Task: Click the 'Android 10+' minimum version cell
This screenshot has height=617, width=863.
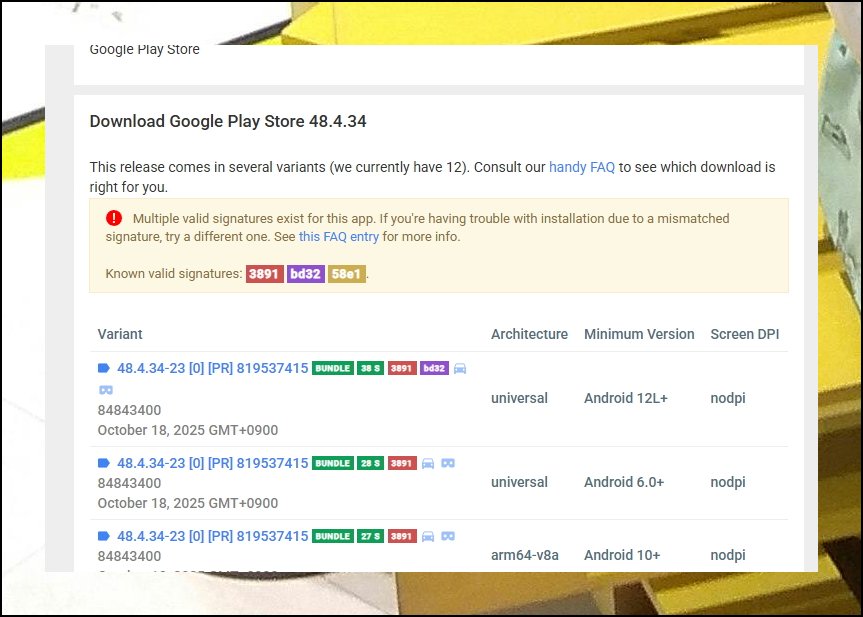Action: pos(622,555)
